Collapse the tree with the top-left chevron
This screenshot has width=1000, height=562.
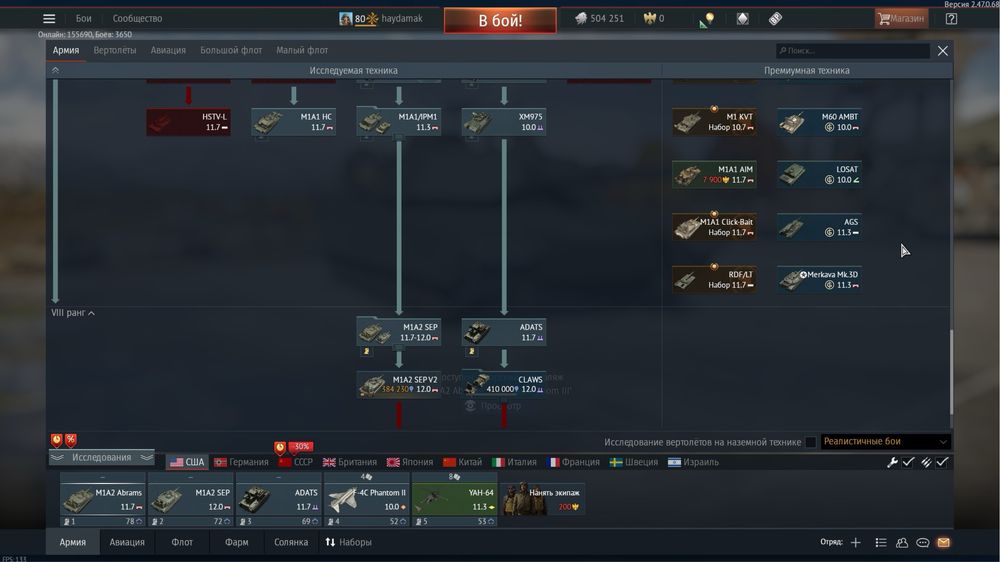55,70
